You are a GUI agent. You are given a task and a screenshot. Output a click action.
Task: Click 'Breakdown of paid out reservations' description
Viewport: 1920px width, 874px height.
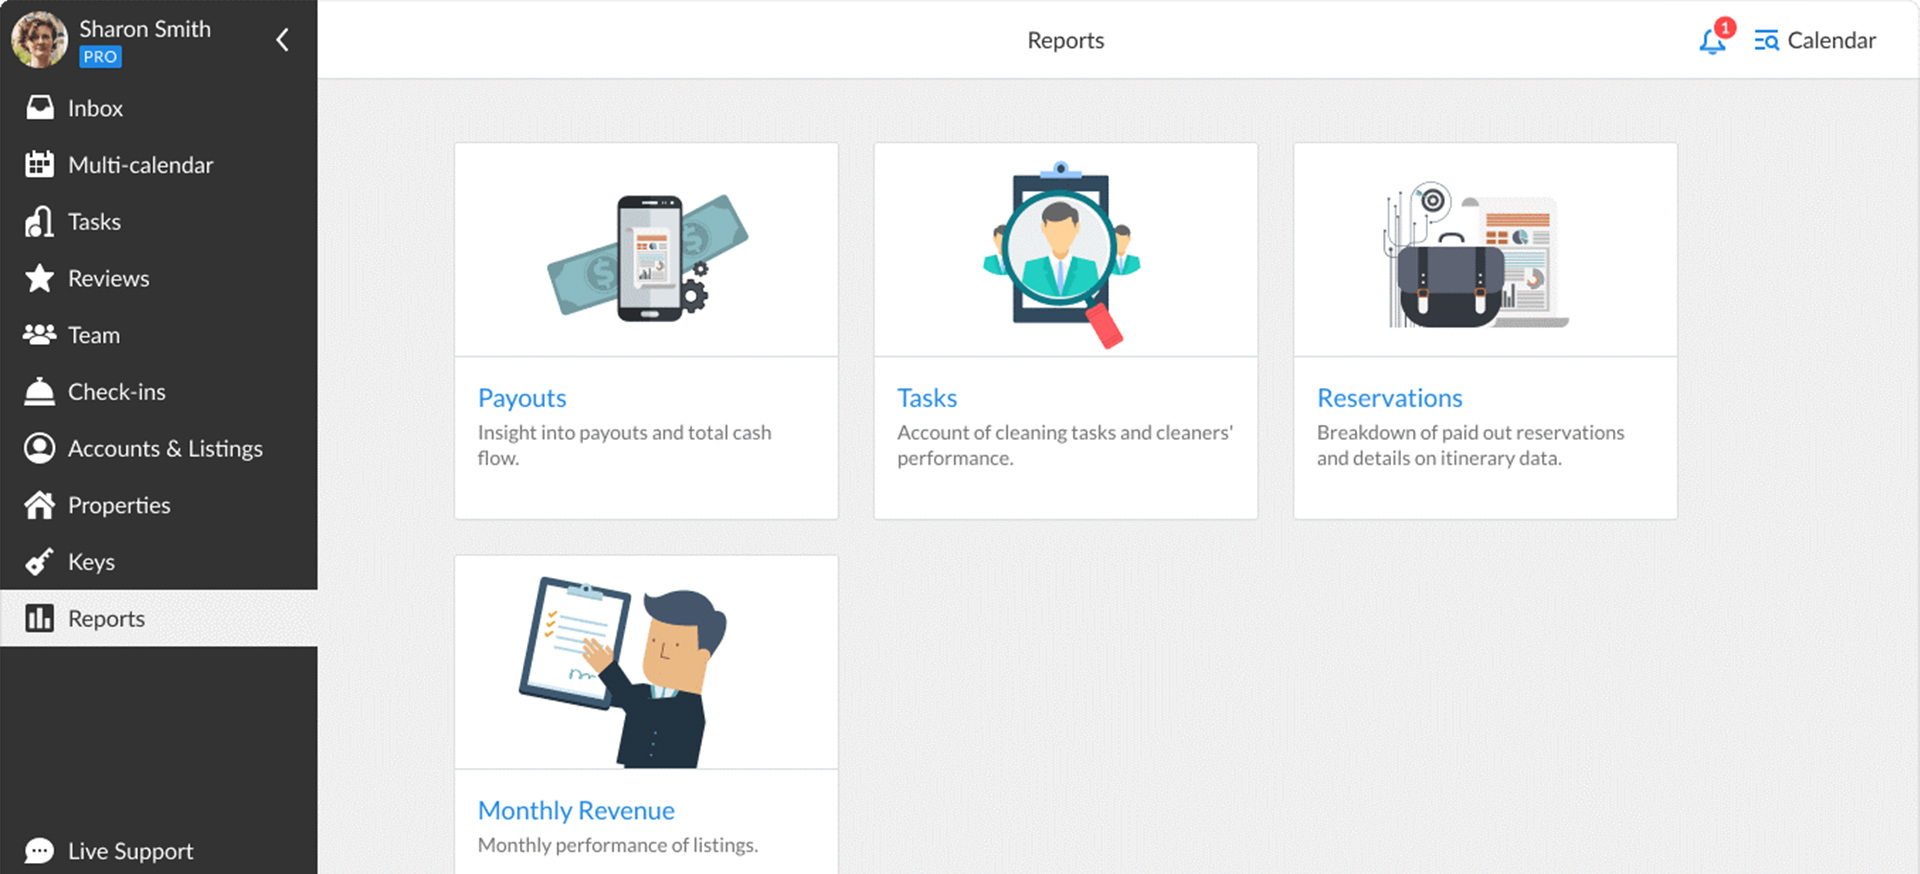coord(1471,445)
